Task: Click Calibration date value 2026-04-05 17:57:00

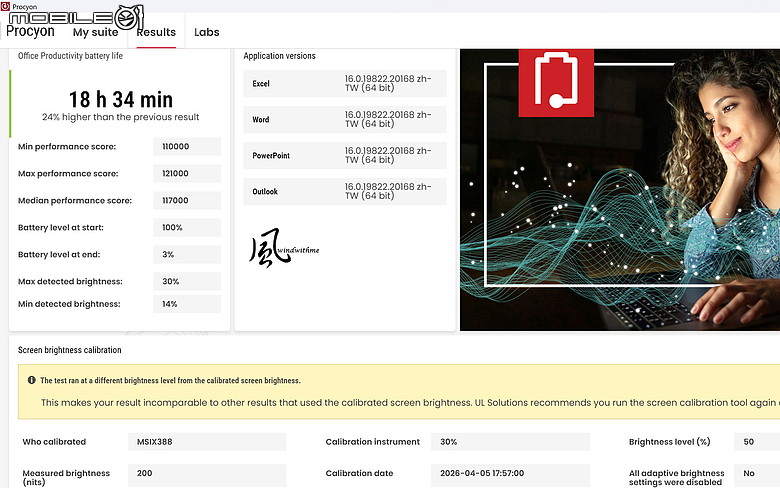Action: click(x=510, y=474)
